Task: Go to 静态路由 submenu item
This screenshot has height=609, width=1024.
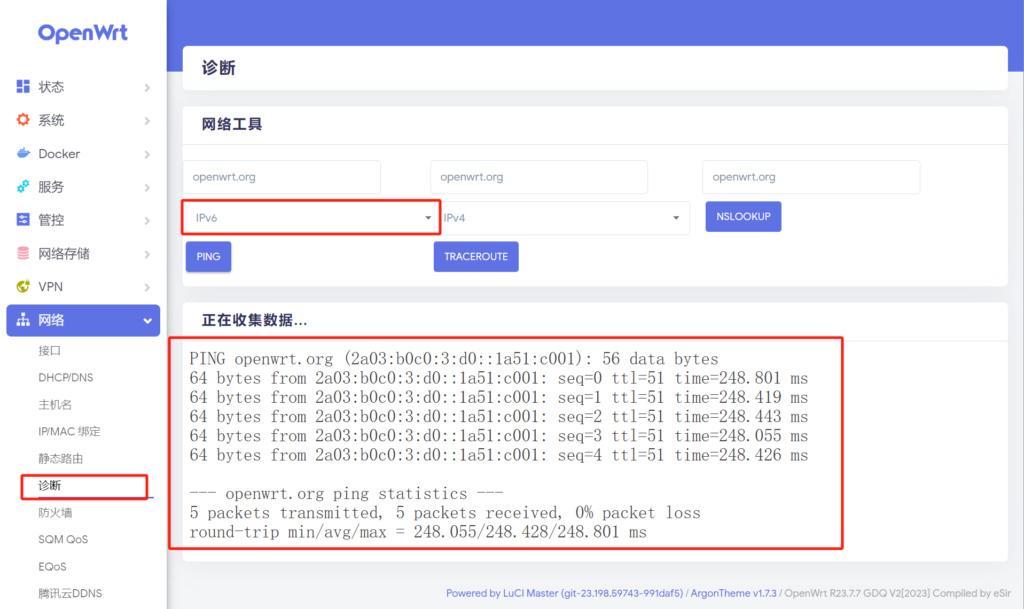Action: click(61, 458)
